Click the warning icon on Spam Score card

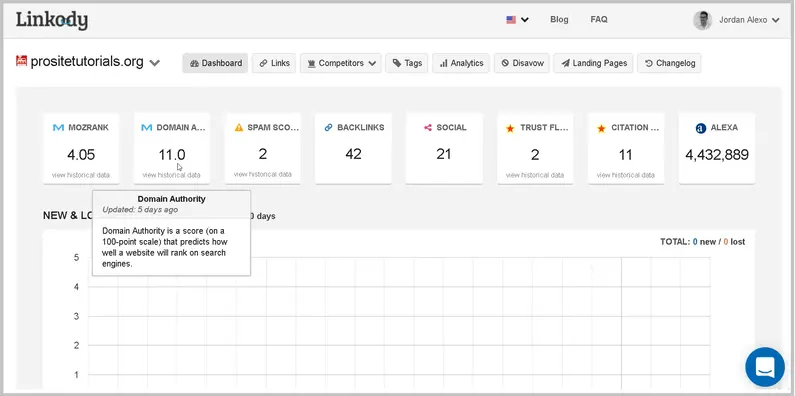click(x=239, y=128)
